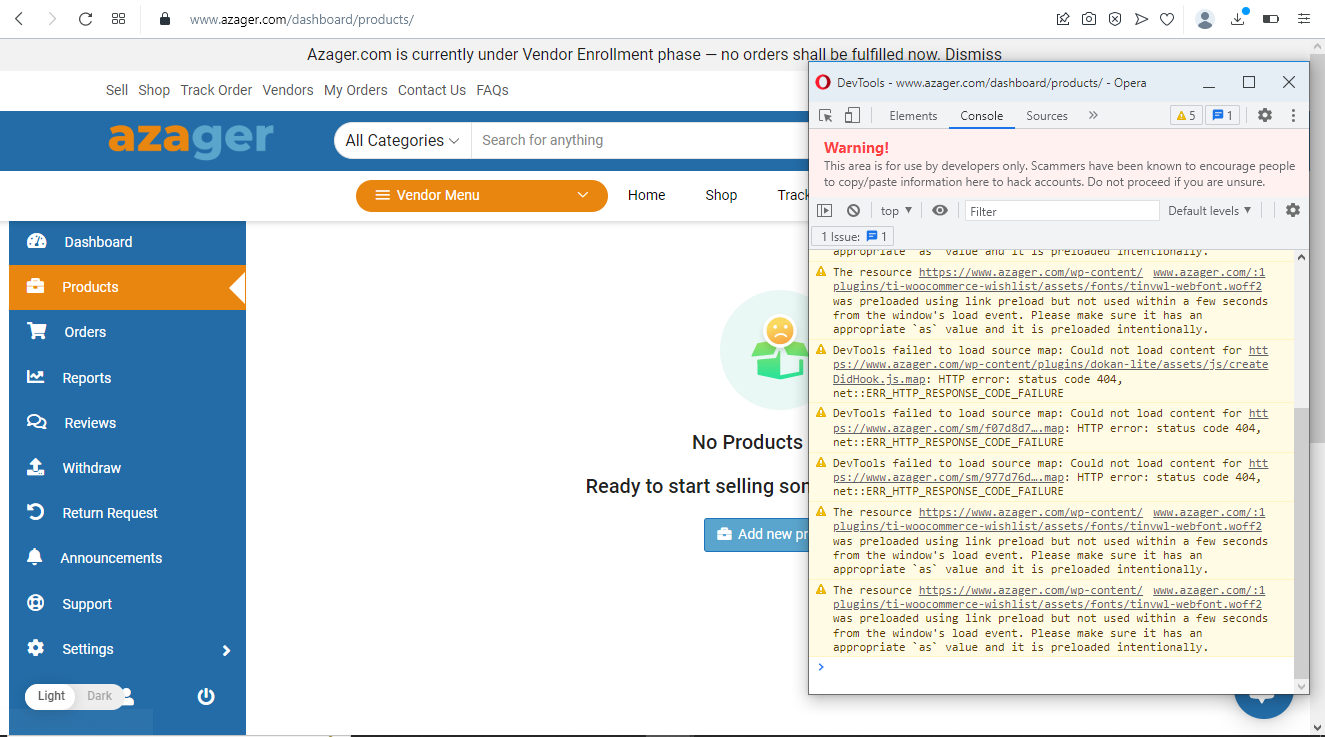Go back with the browser back arrow
This screenshot has height=737, width=1325.
click(x=19, y=18)
